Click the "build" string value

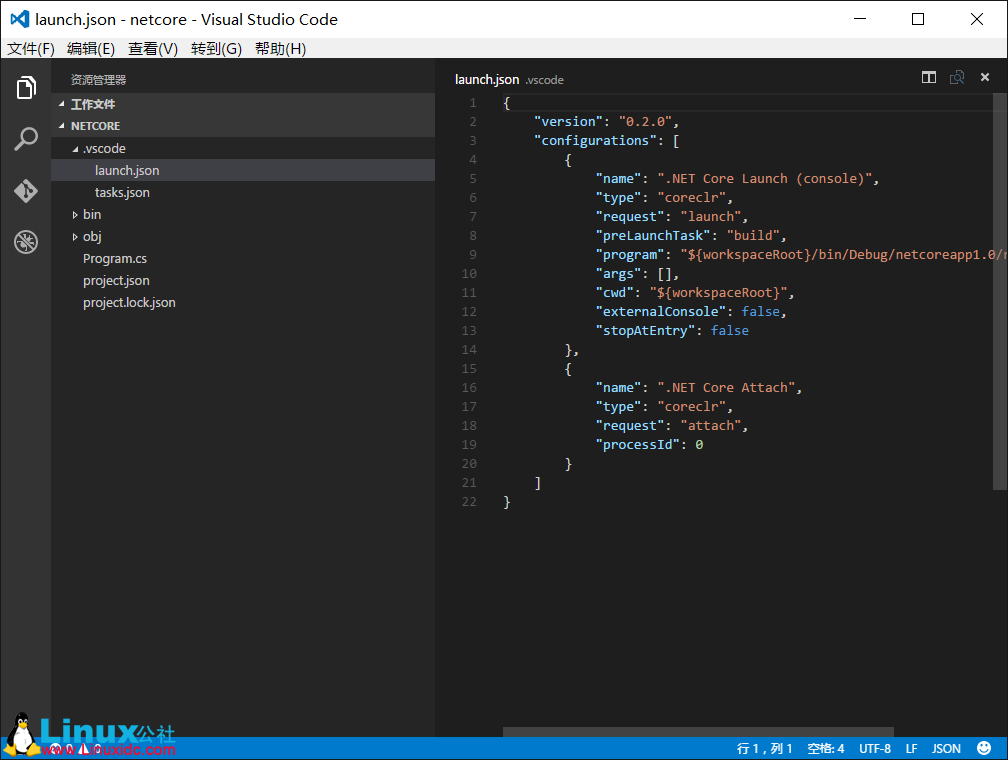[753, 235]
